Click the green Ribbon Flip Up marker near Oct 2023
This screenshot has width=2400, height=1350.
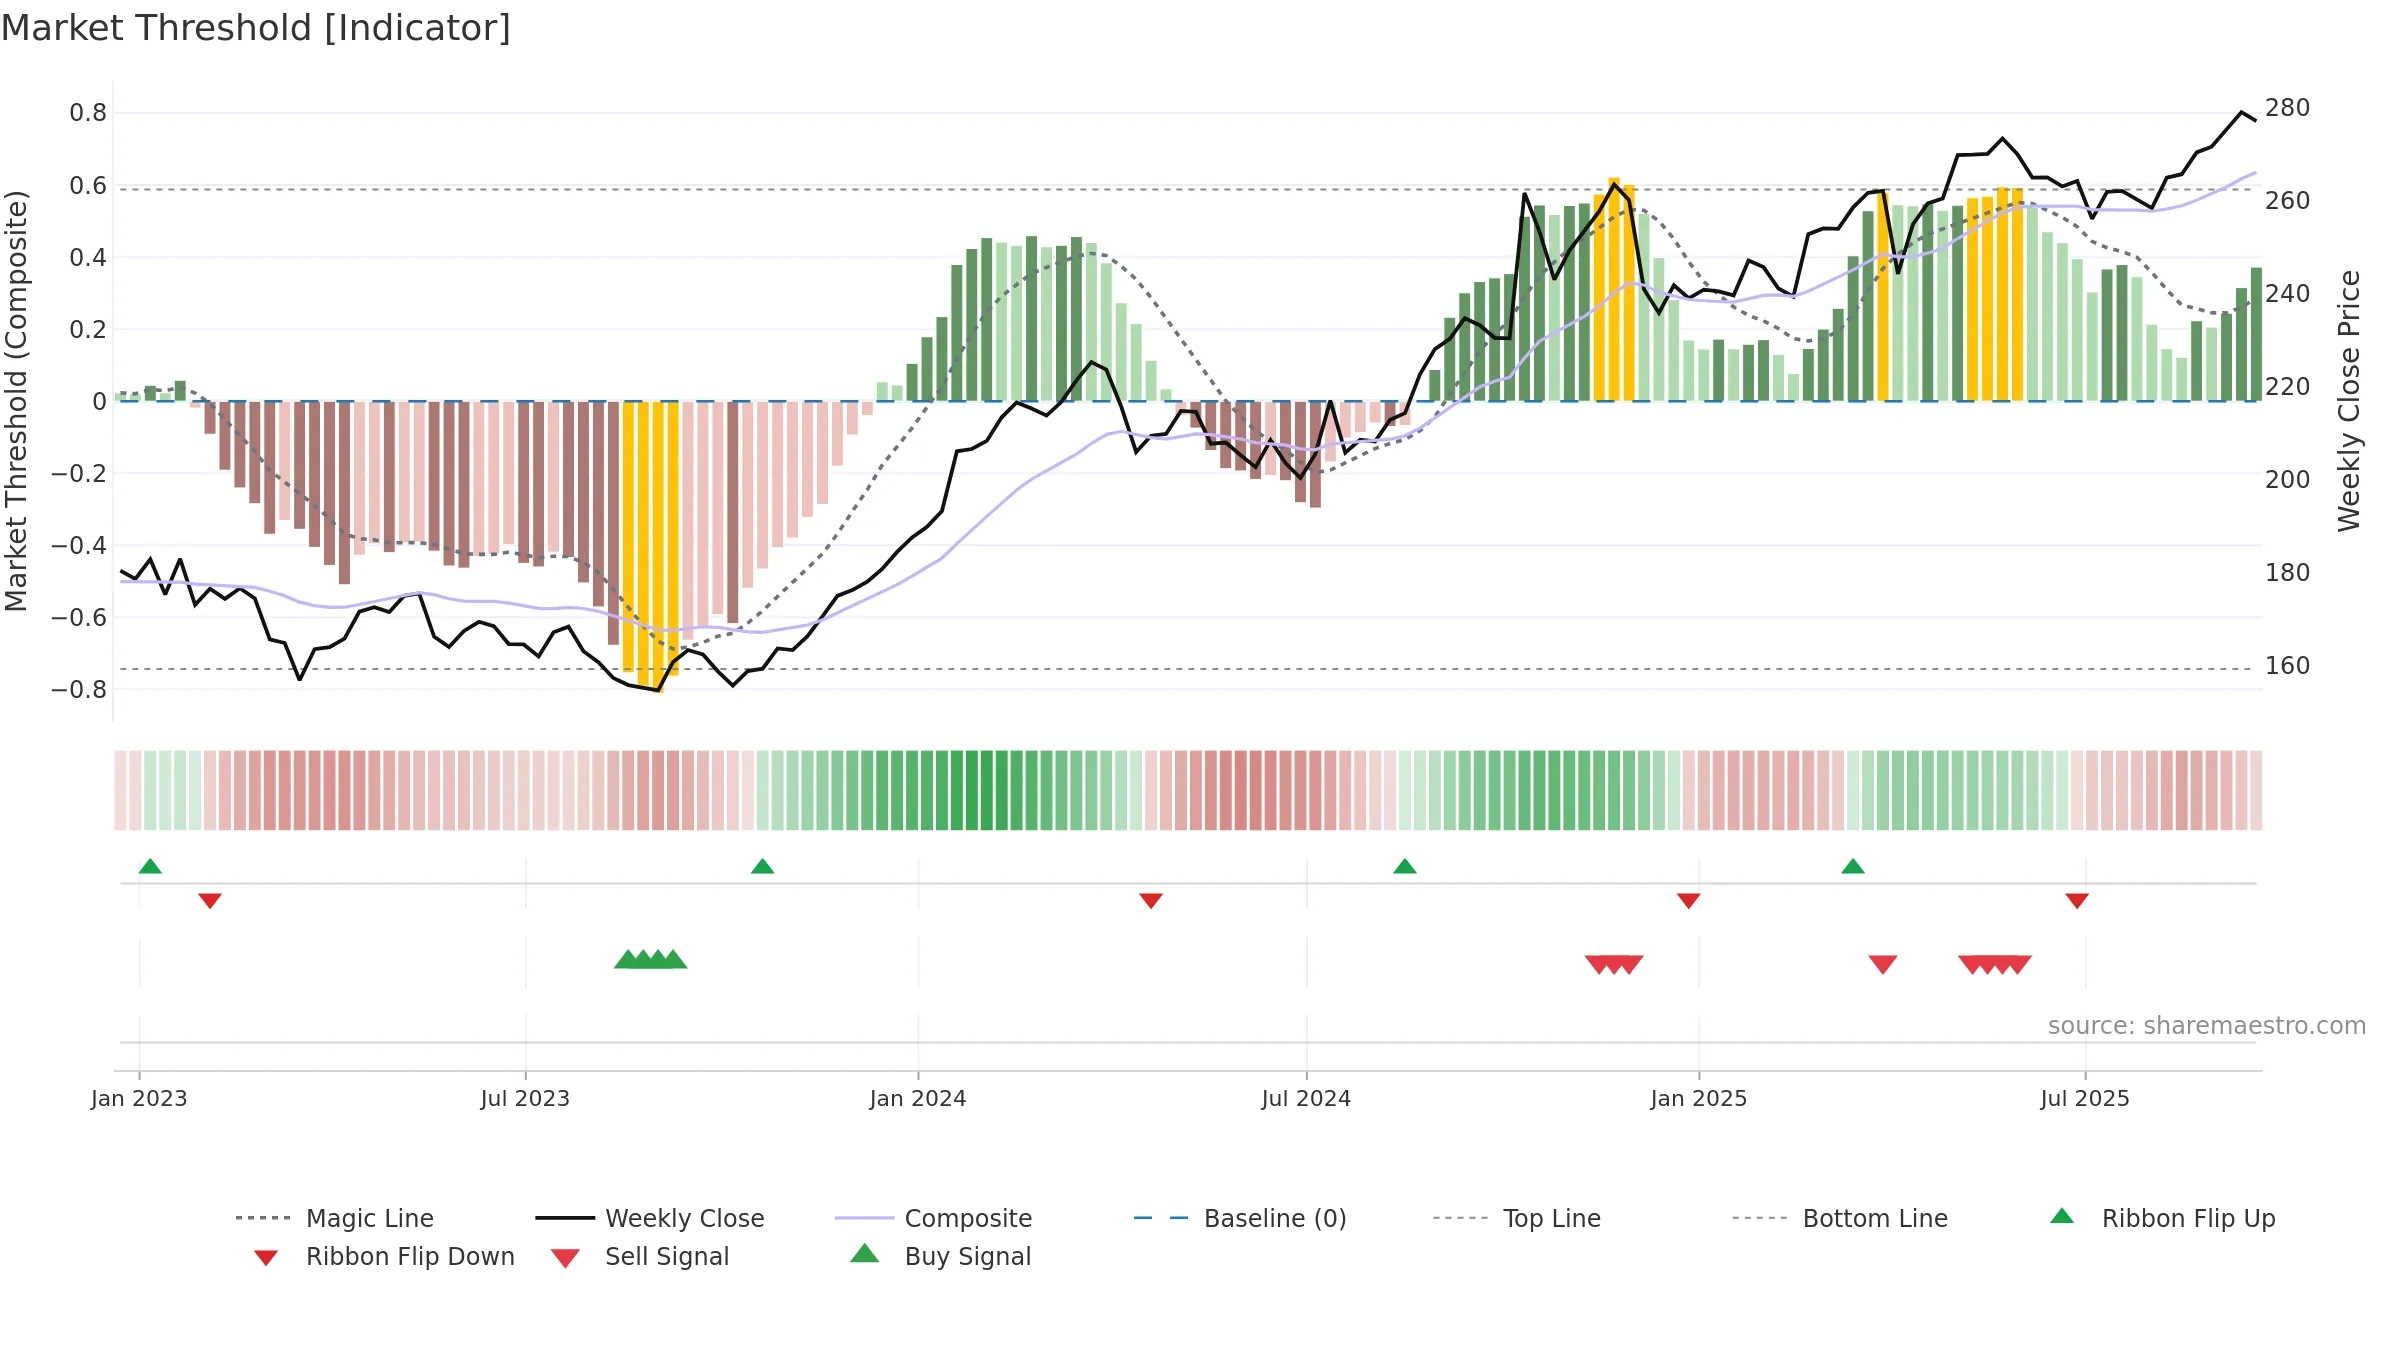tap(762, 866)
